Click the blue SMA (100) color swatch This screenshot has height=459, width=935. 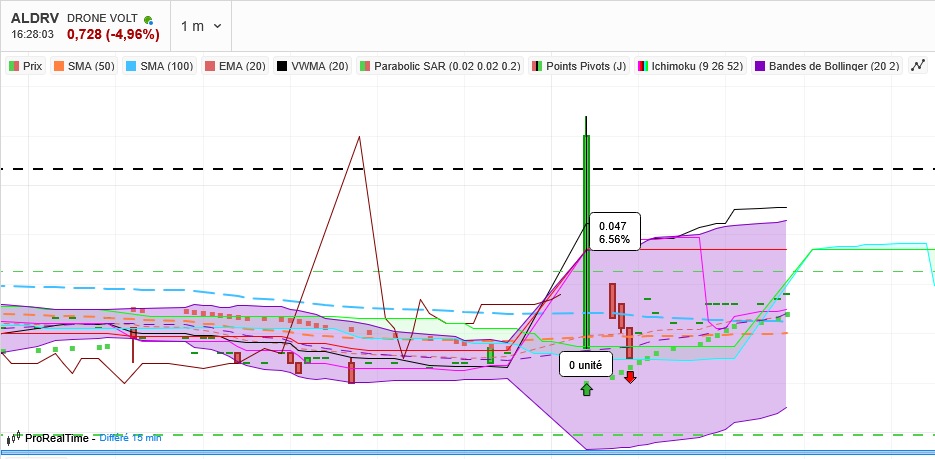pyautogui.click(x=131, y=66)
